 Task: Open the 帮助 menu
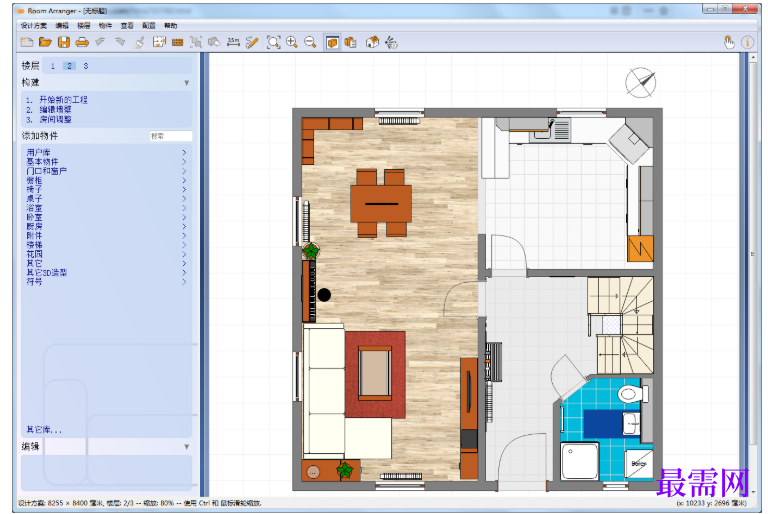pyautogui.click(x=170, y=25)
